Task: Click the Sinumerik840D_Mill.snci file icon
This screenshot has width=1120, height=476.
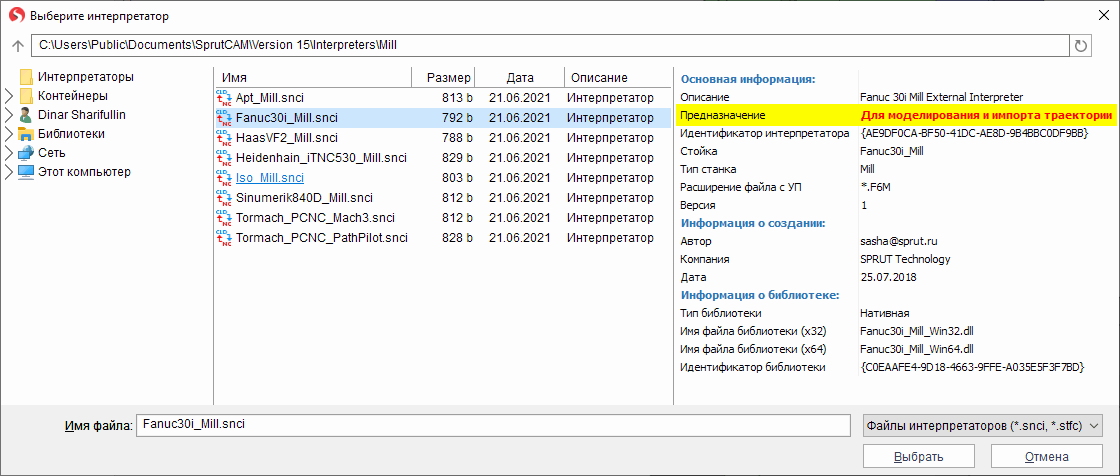Action: (x=224, y=198)
